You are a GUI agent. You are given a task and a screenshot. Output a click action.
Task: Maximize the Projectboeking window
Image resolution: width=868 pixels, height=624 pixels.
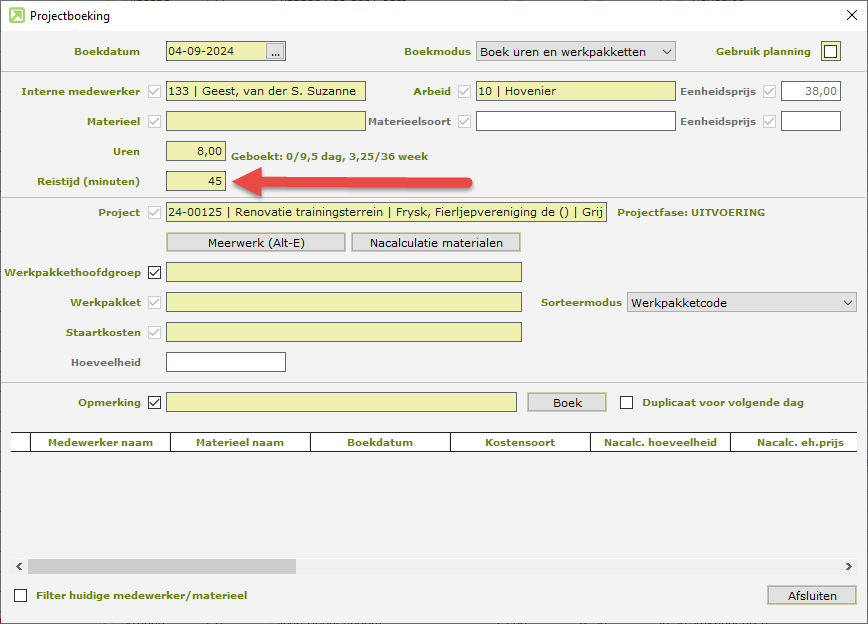click(x=798, y=16)
